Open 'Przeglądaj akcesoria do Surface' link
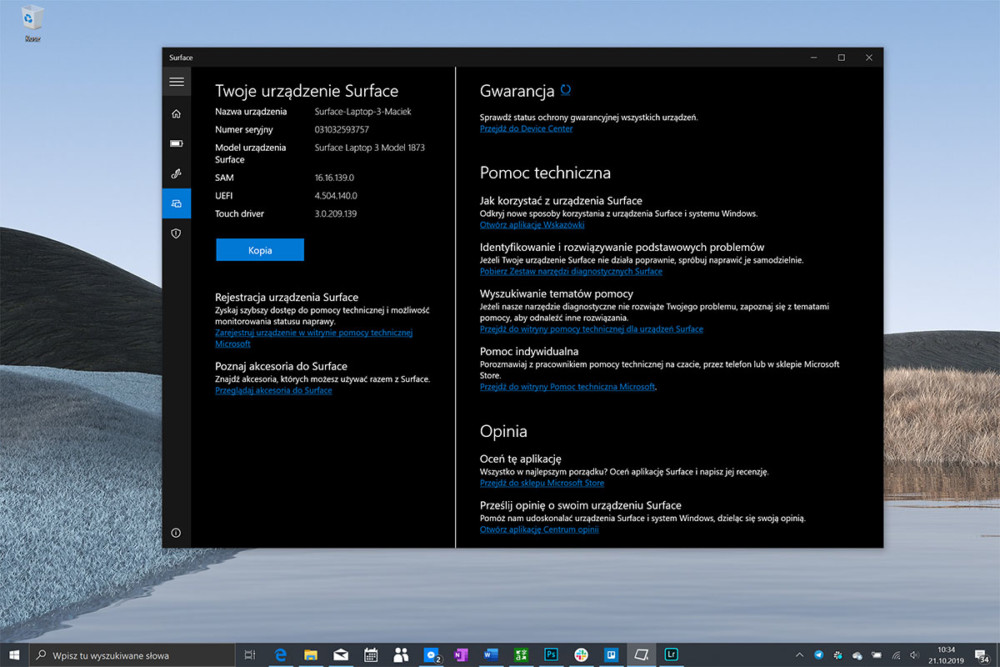 (x=273, y=390)
